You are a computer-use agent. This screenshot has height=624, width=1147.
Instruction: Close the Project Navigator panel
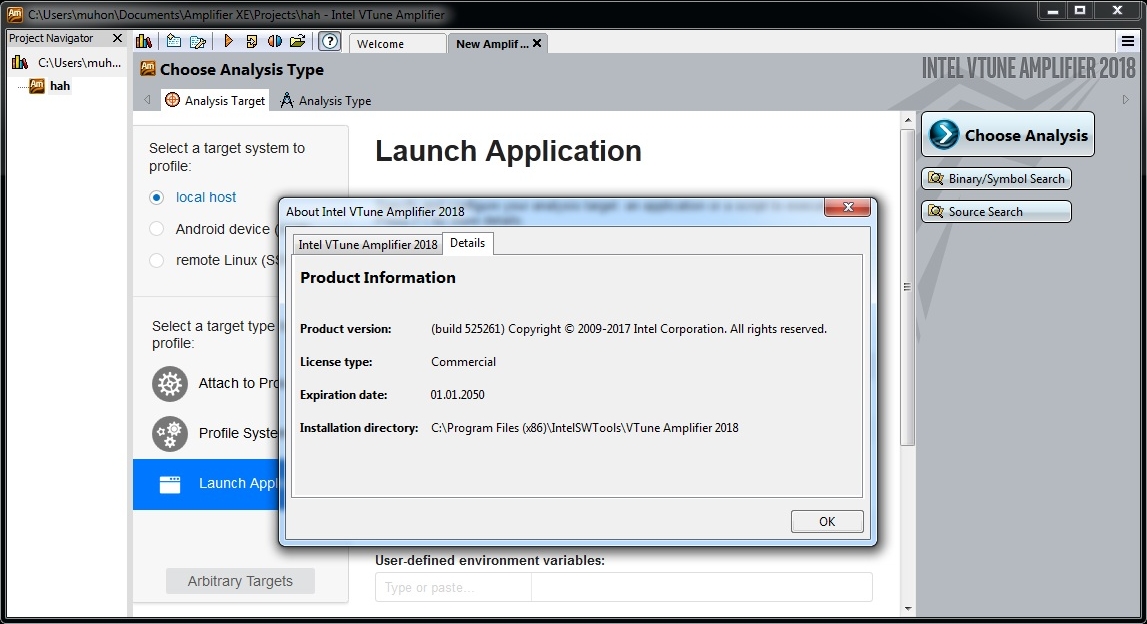click(x=117, y=38)
